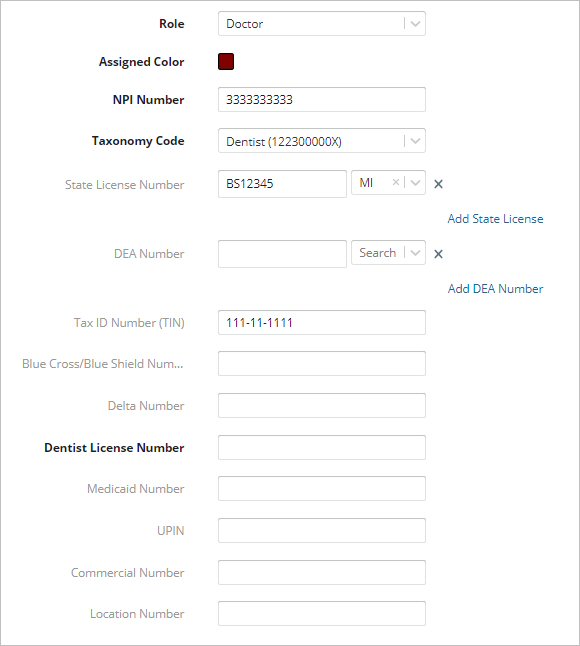Remove the State License Number row
Image resolution: width=580 pixels, height=646 pixels.
coord(438,184)
